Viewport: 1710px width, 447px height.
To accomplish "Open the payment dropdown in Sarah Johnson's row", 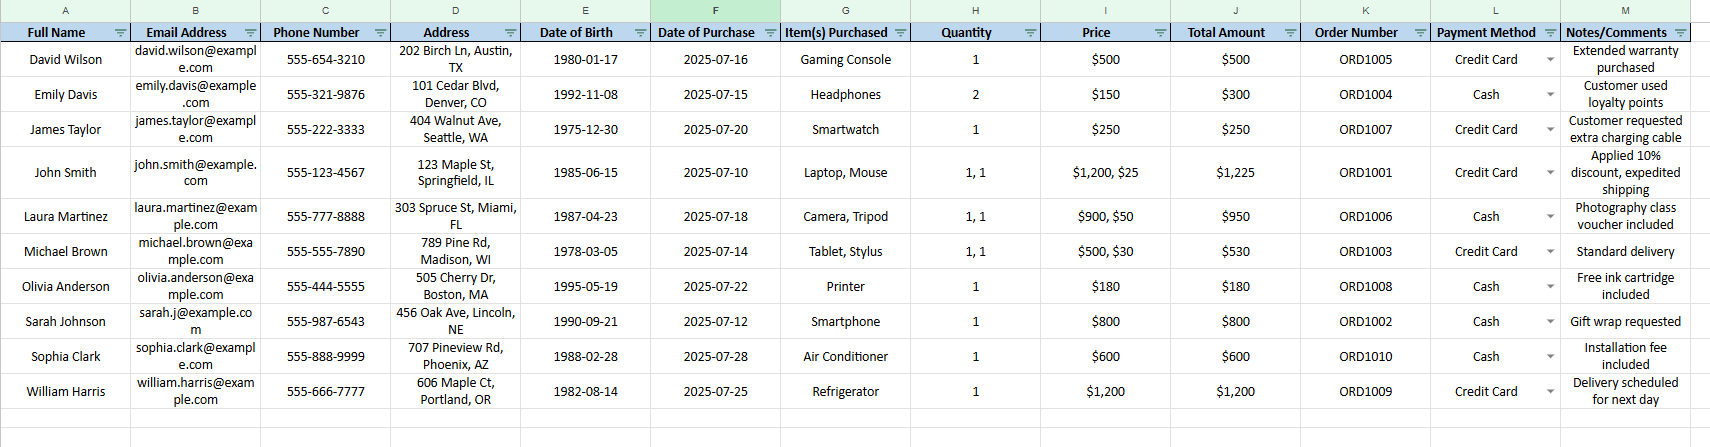I will [x=1550, y=322].
